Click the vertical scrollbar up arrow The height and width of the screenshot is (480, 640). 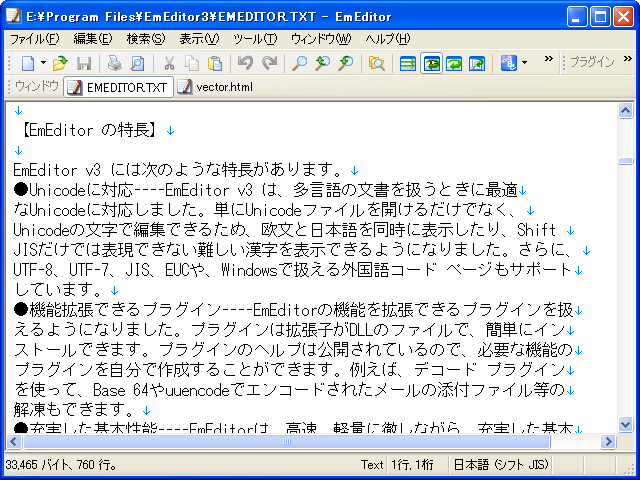(x=625, y=110)
